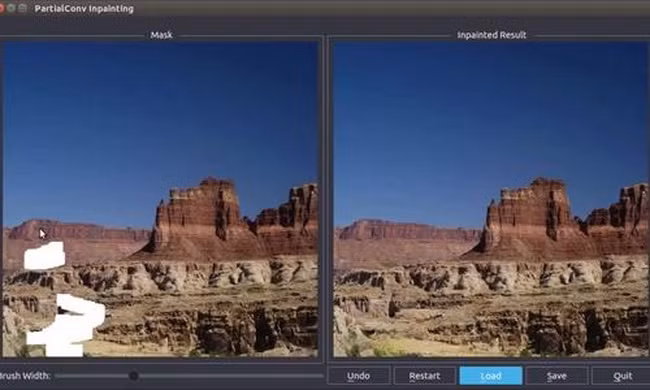Click the Brush Width slider handle
This screenshot has height=390, width=650.
click(x=133, y=376)
